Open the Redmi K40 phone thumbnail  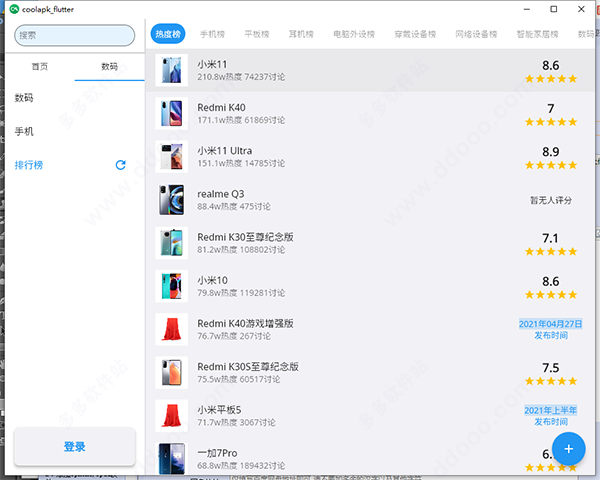tap(171, 114)
